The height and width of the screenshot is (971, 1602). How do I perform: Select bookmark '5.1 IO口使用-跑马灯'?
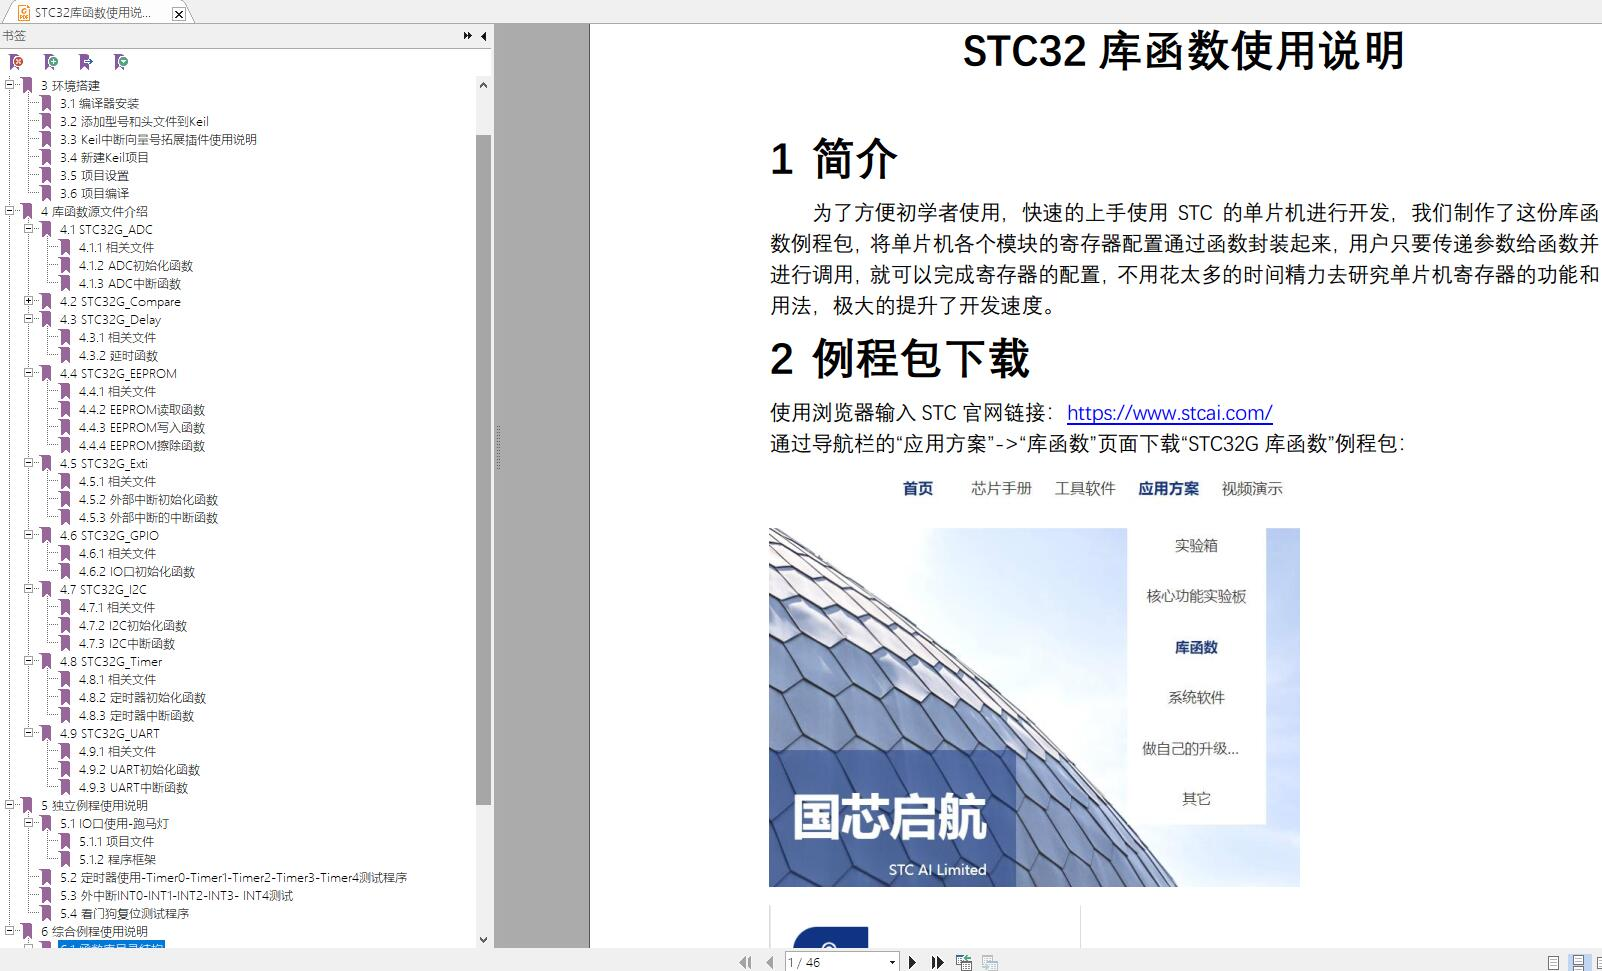click(x=114, y=823)
